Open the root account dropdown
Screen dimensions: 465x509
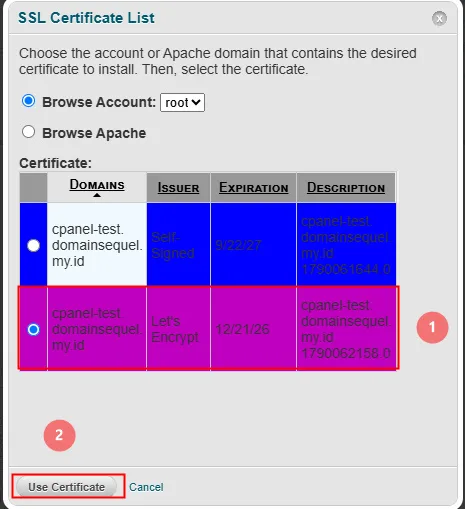(x=182, y=103)
